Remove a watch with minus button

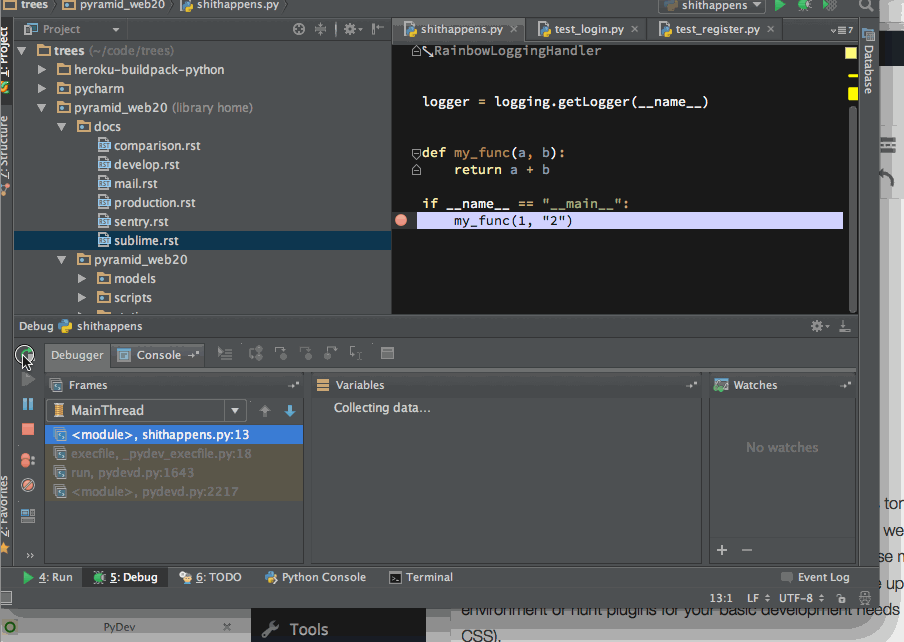(747, 550)
